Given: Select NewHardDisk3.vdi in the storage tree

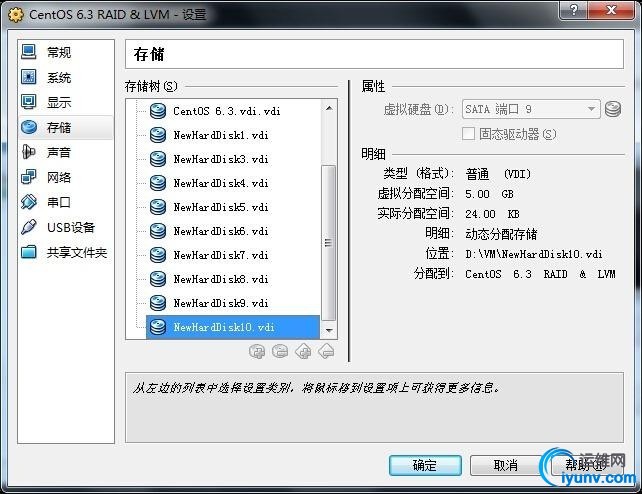Looking at the screenshot, I should point(233,159).
